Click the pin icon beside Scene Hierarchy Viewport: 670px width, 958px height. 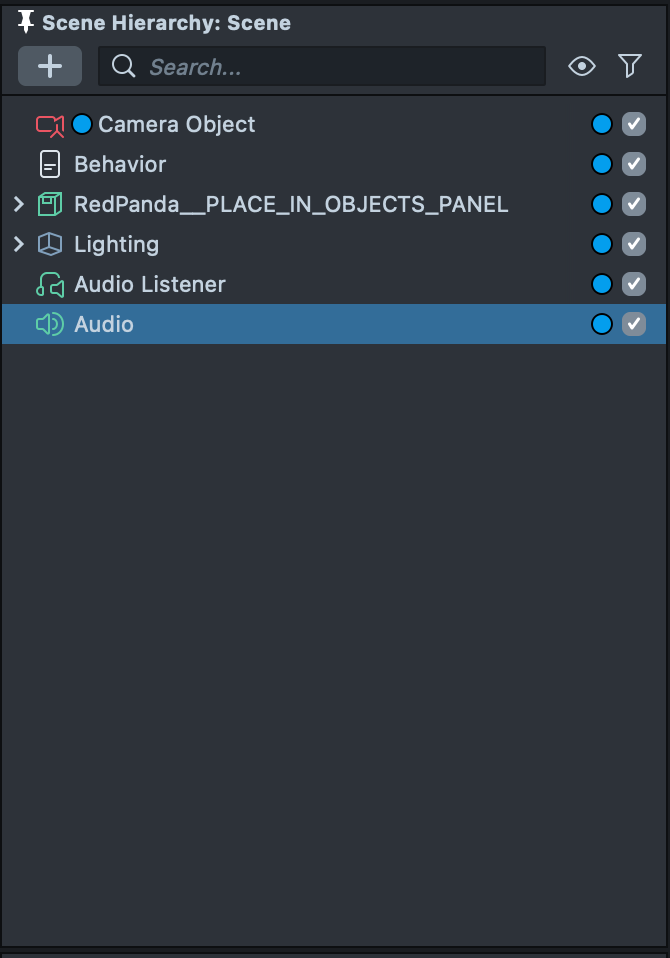[x=26, y=22]
